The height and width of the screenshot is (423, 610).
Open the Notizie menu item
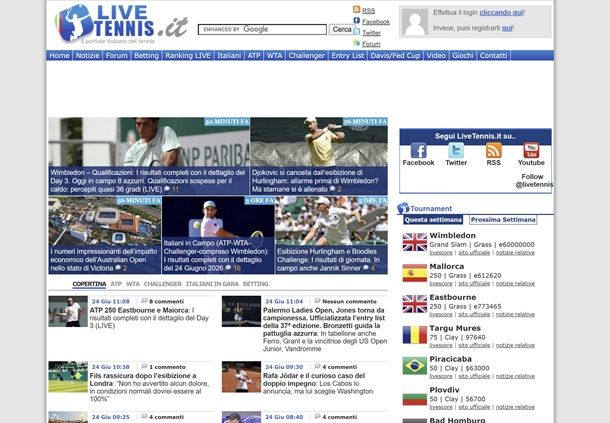click(x=88, y=55)
